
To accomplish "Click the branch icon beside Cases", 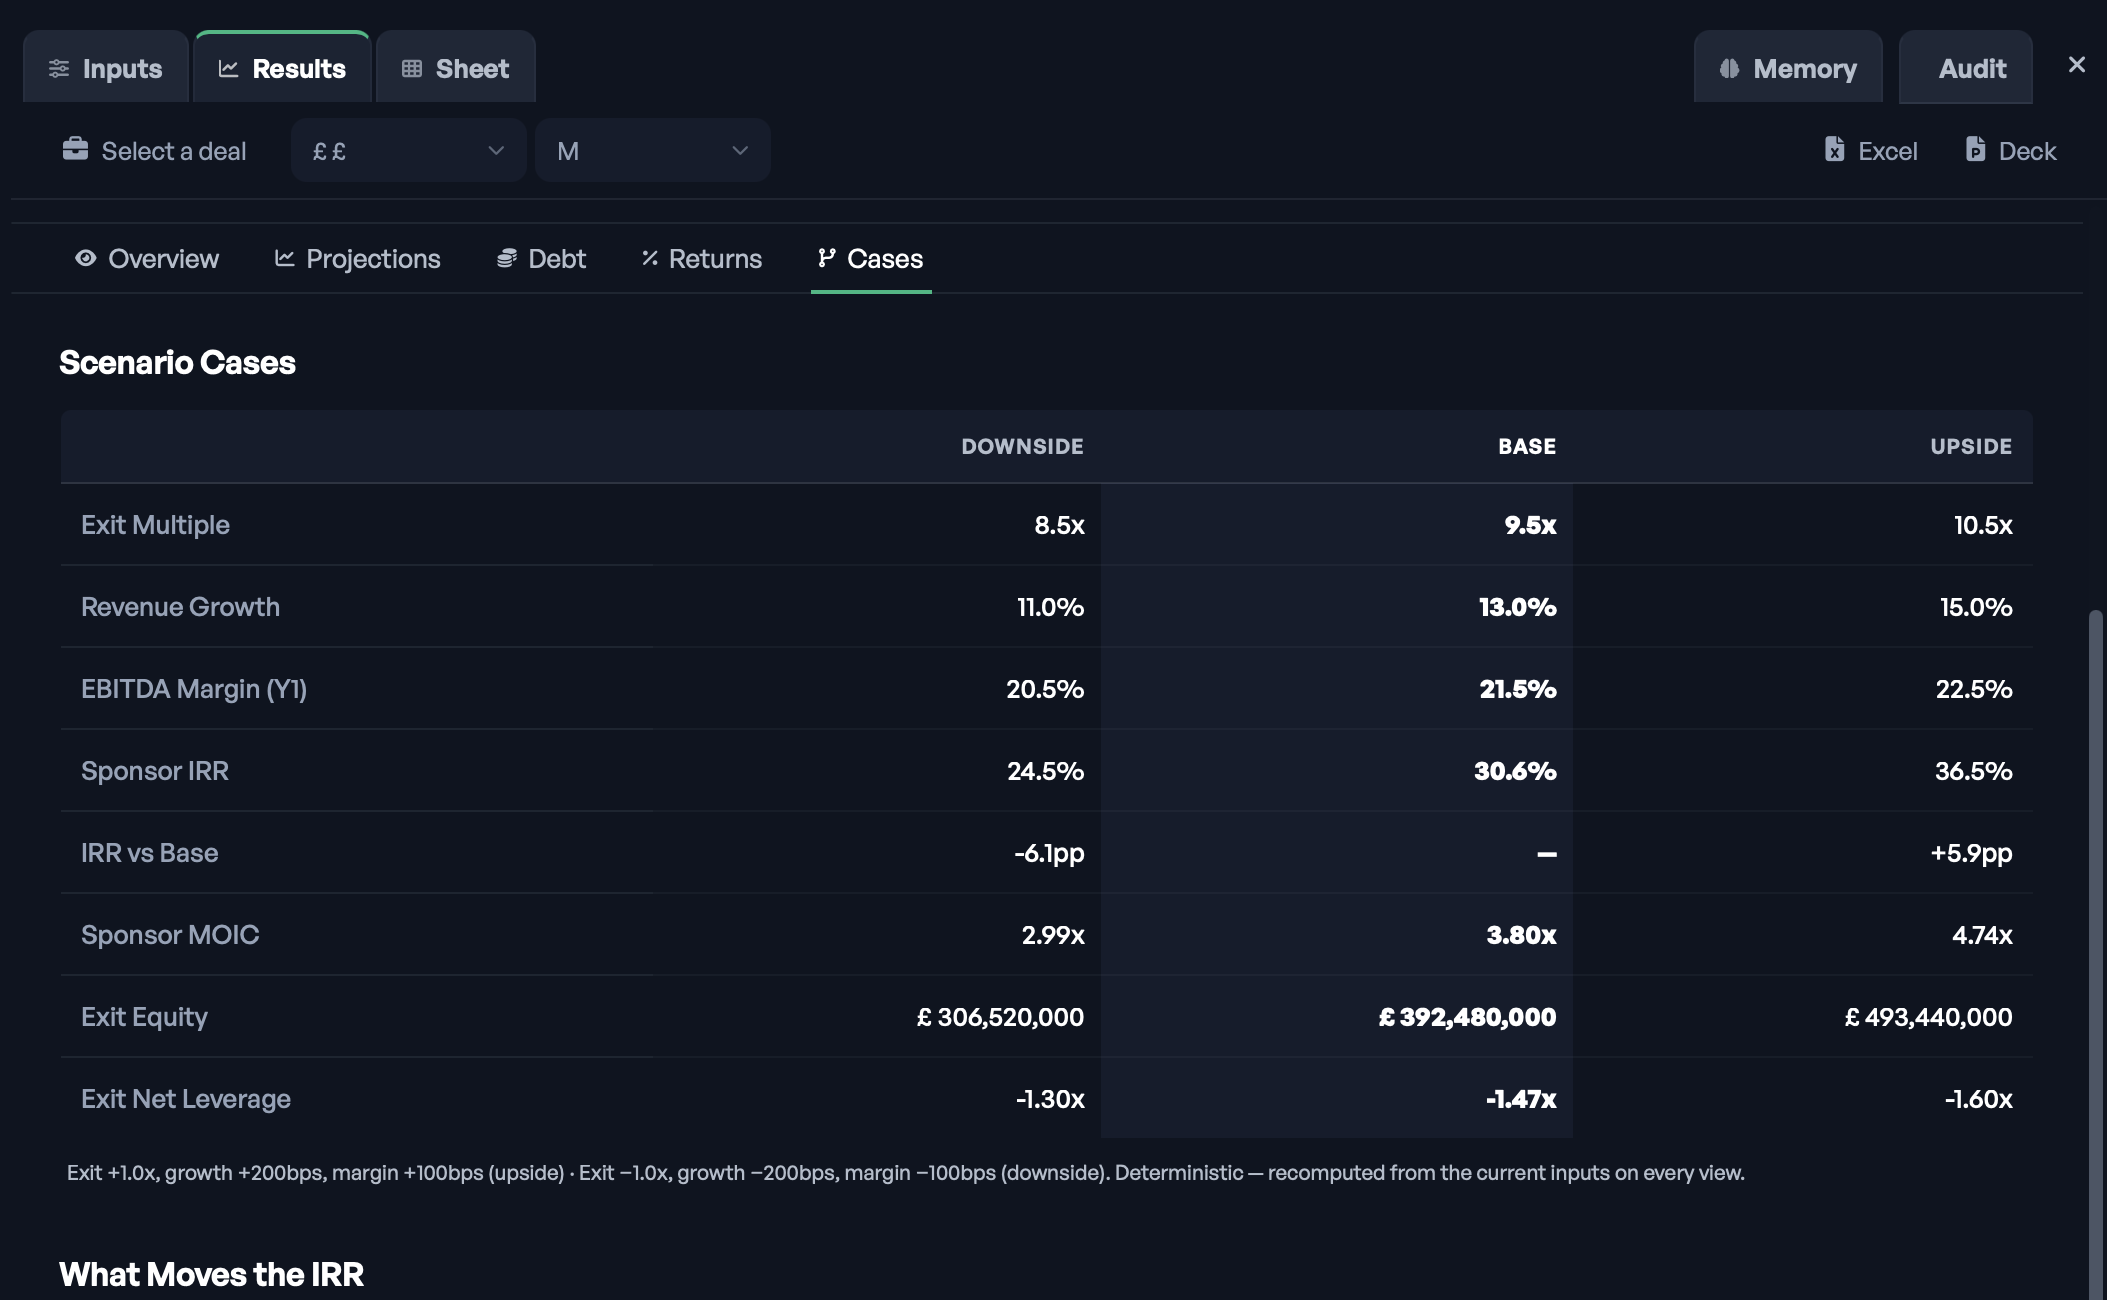I will tap(826, 258).
